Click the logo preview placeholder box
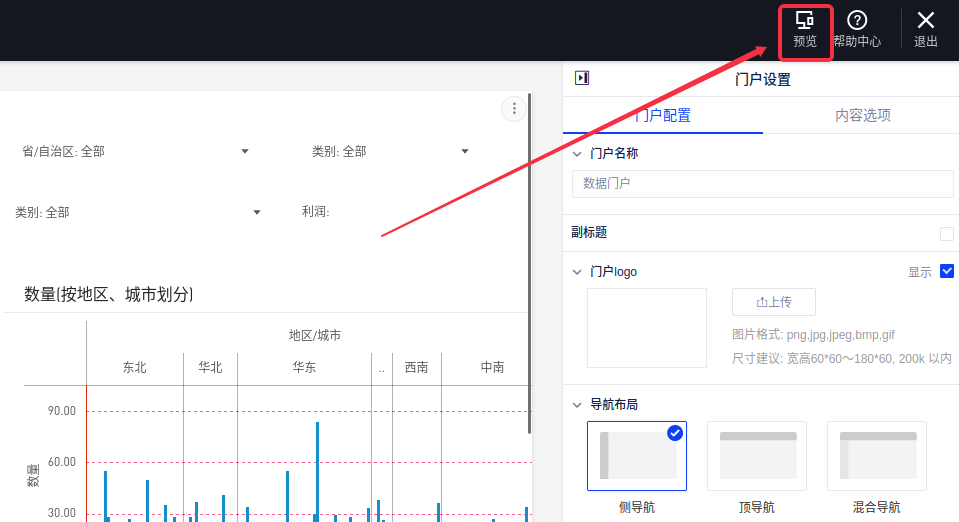959x522 pixels. tap(646, 328)
